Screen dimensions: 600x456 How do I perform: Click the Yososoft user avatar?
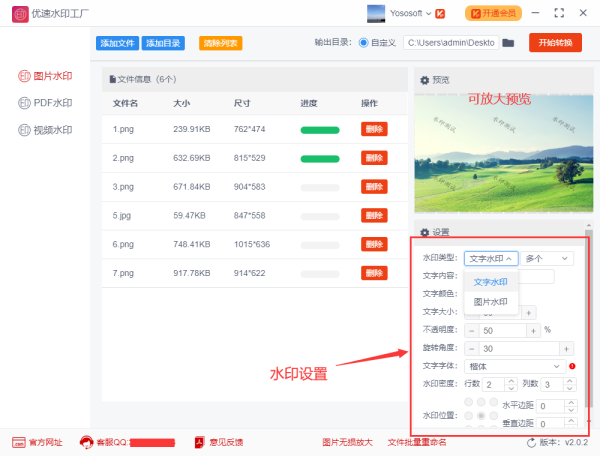376,13
